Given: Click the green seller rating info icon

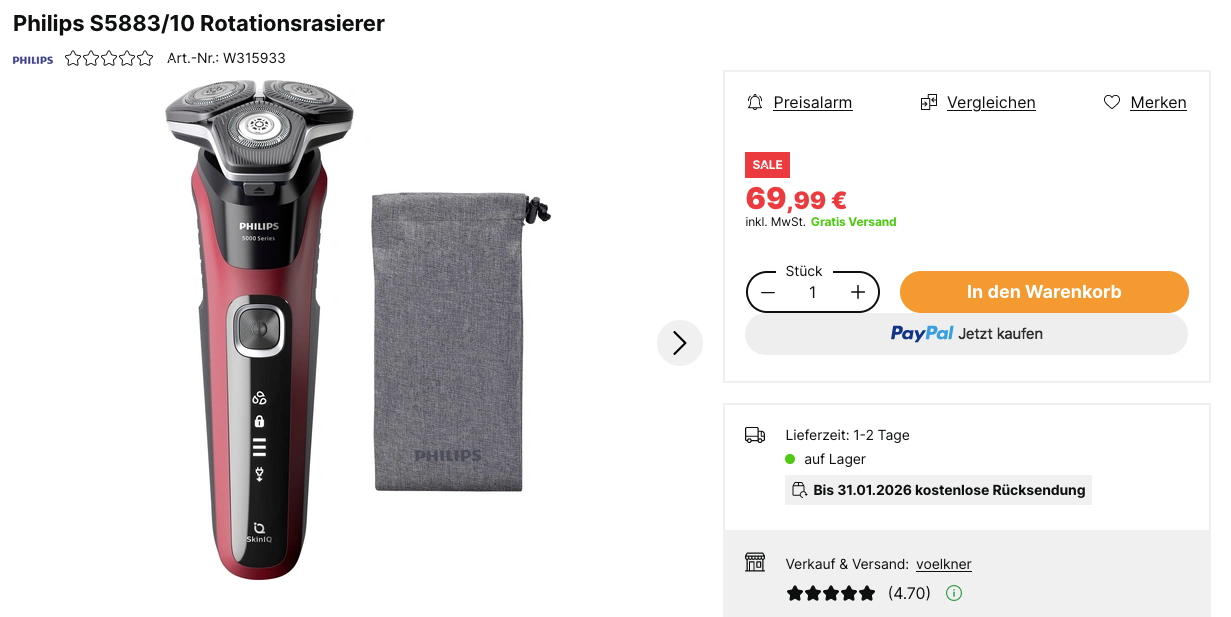Looking at the screenshot, I should click(x=954, y=593).
